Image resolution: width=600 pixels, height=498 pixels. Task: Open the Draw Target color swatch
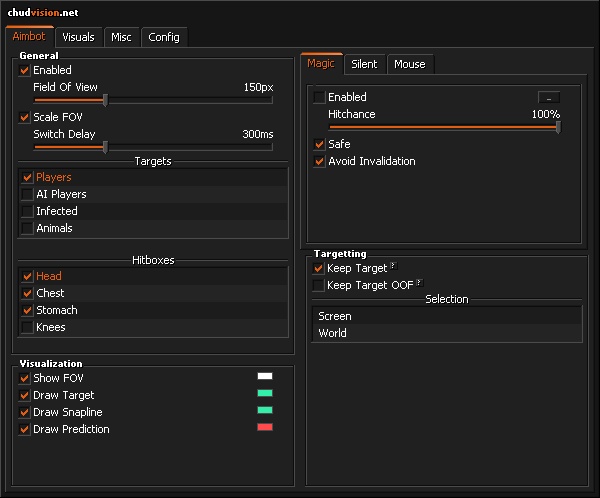point(265,393)
